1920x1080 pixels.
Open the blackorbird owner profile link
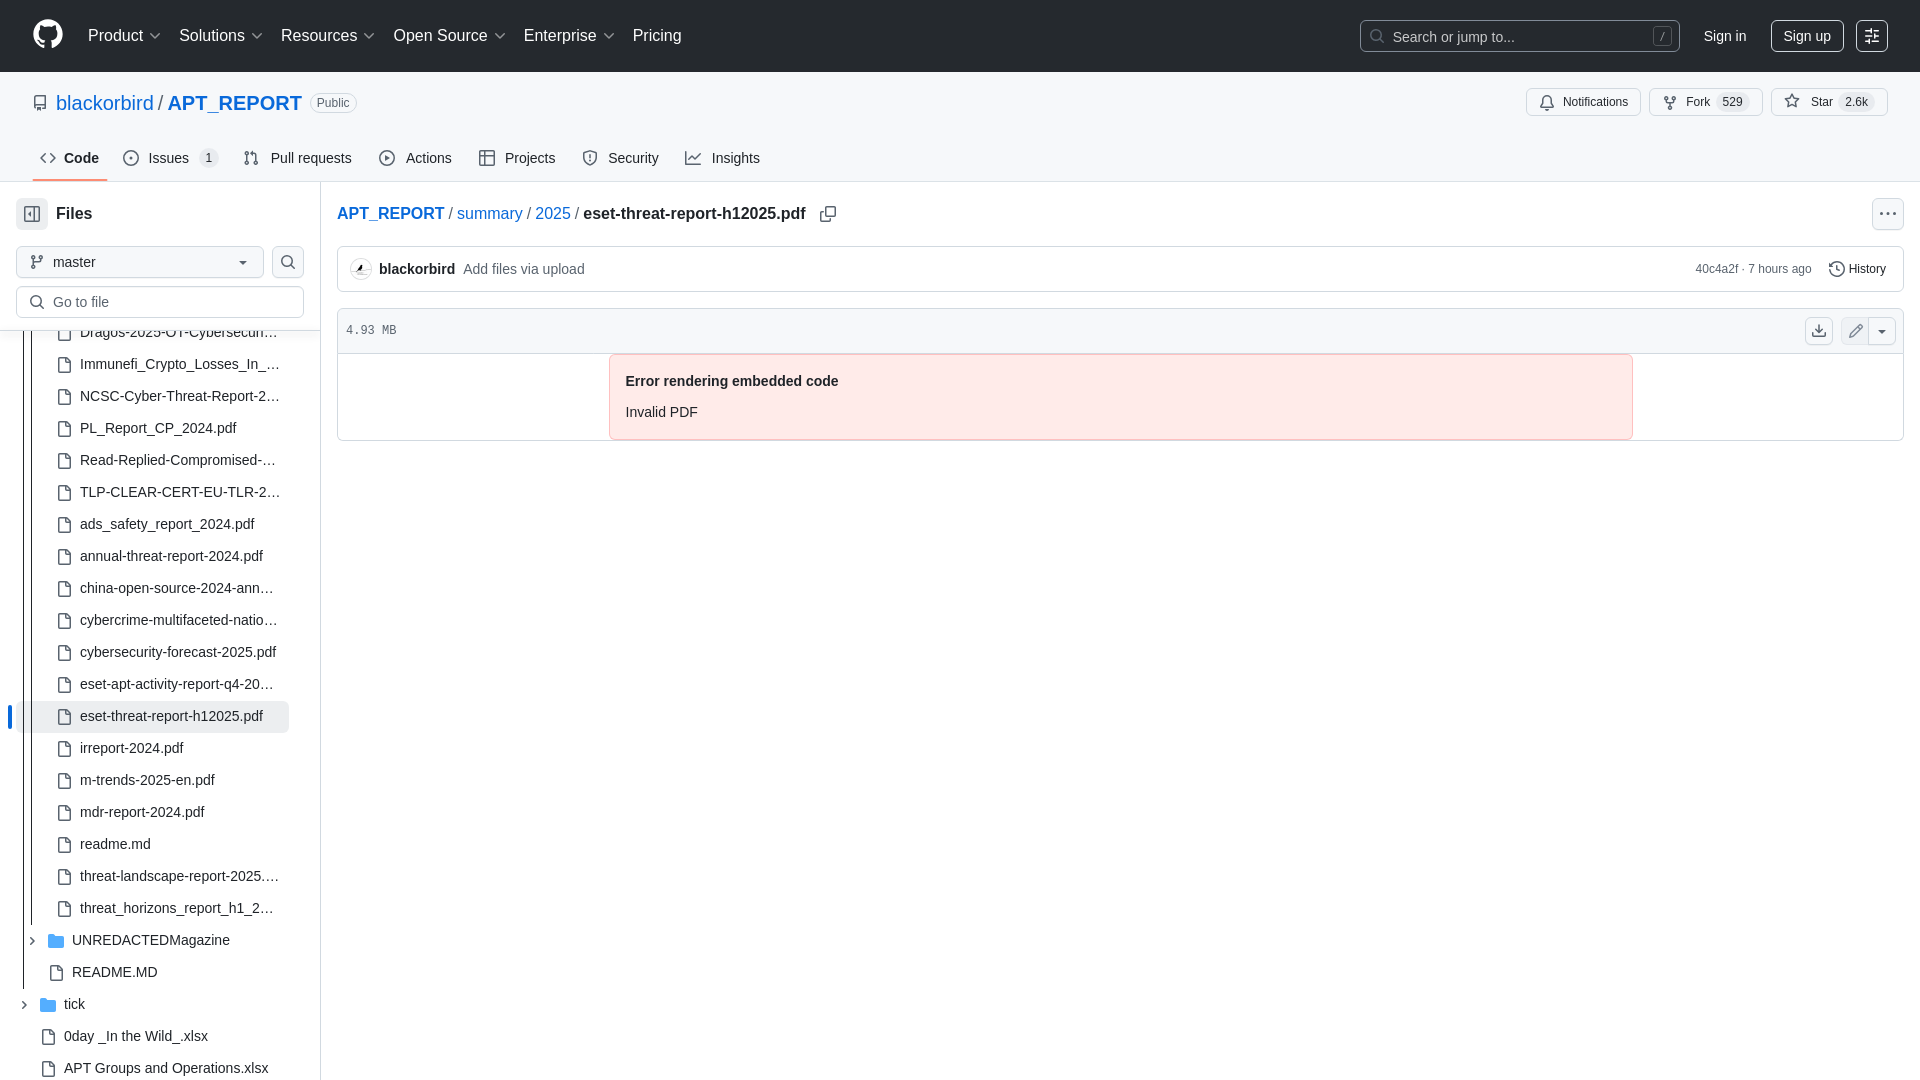point(105,103)
